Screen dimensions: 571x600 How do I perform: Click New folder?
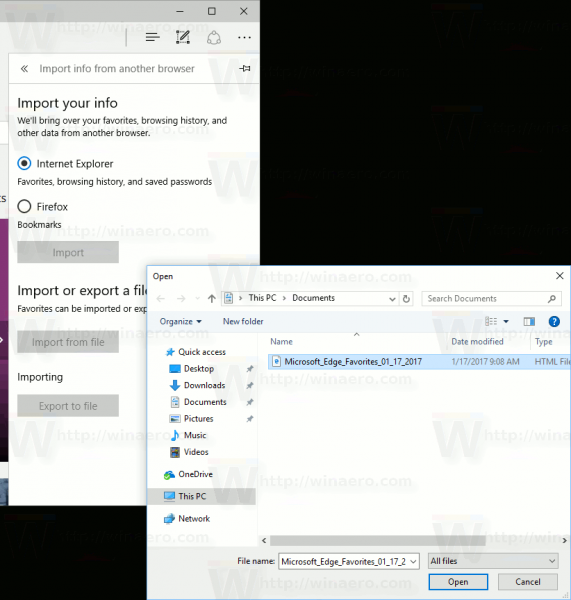pos(243,321)
